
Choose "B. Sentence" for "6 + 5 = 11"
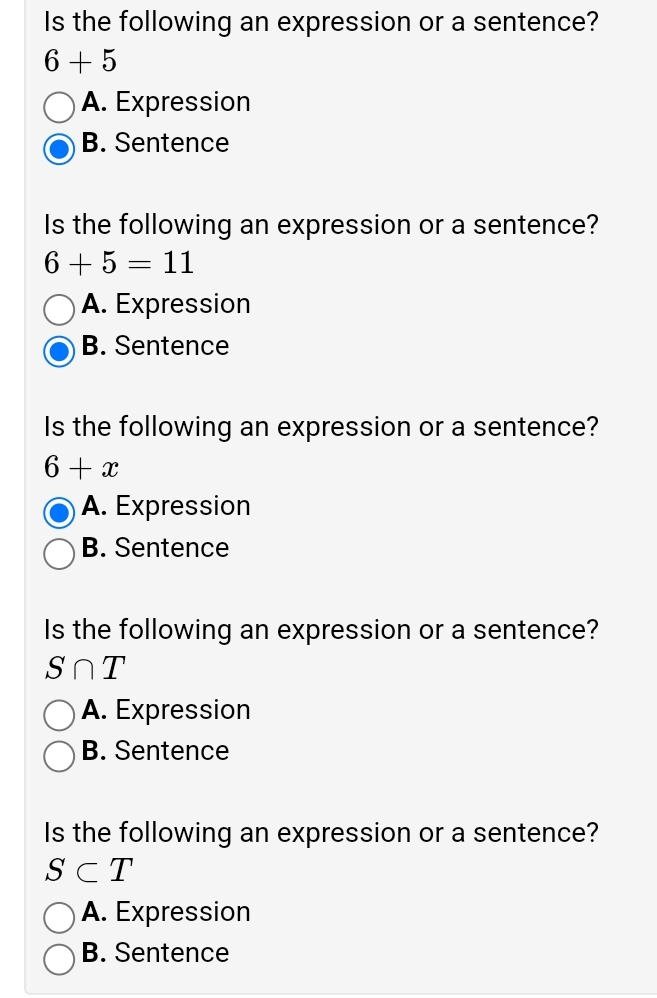58,352
